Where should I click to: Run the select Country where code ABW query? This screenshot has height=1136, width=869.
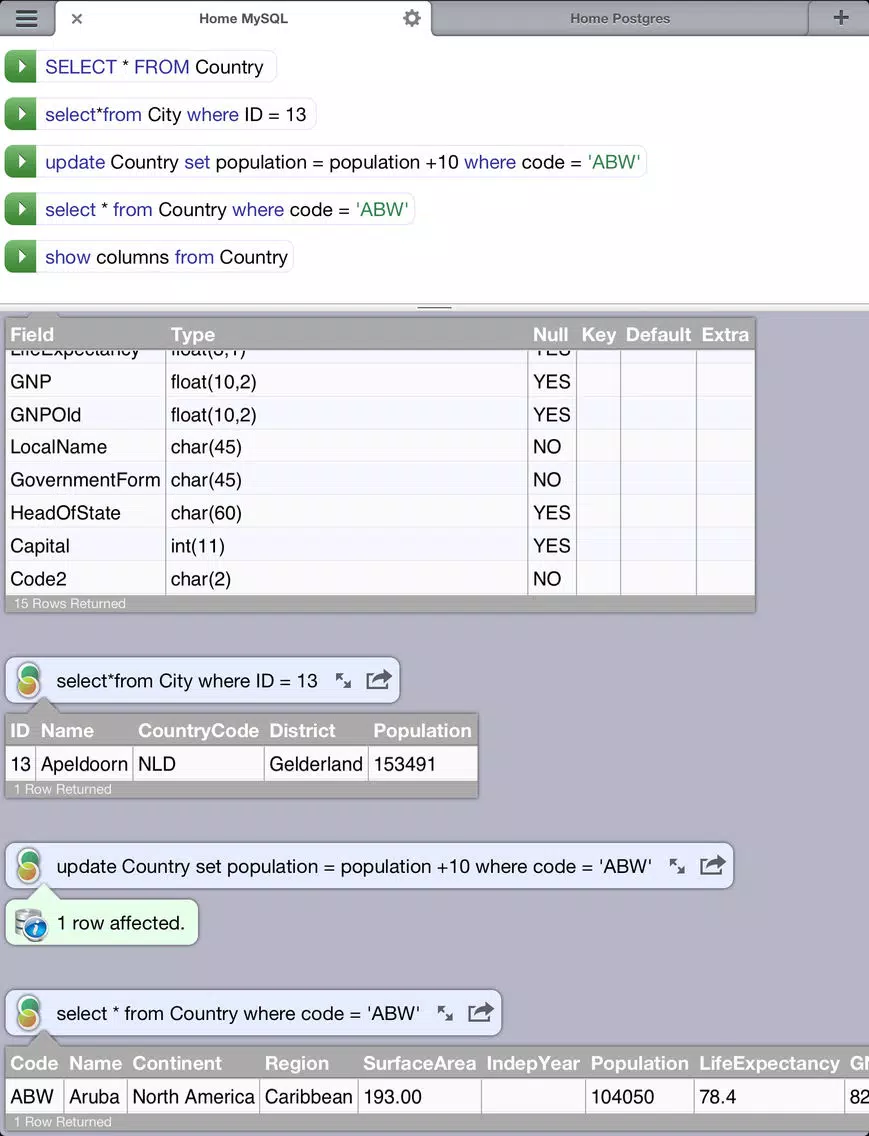point(20,209)
